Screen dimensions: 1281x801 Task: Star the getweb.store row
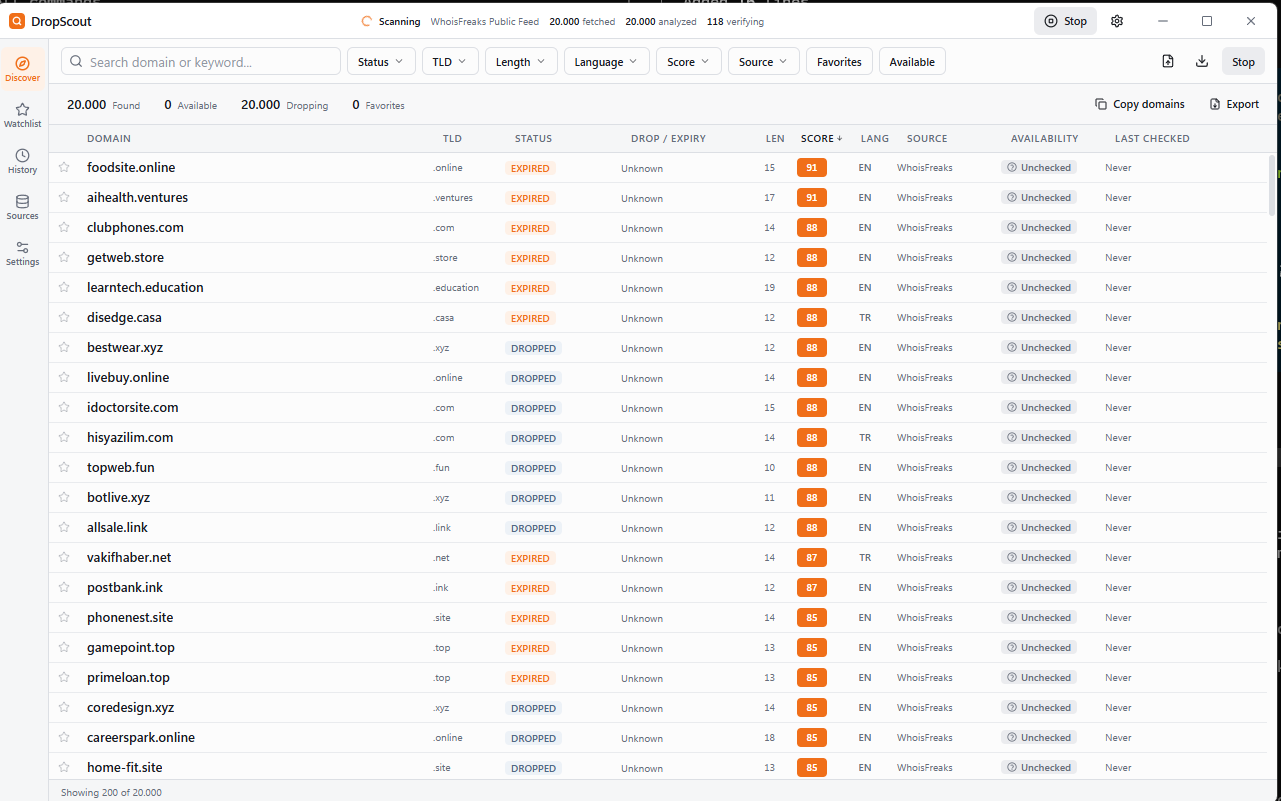coord(64,258)
